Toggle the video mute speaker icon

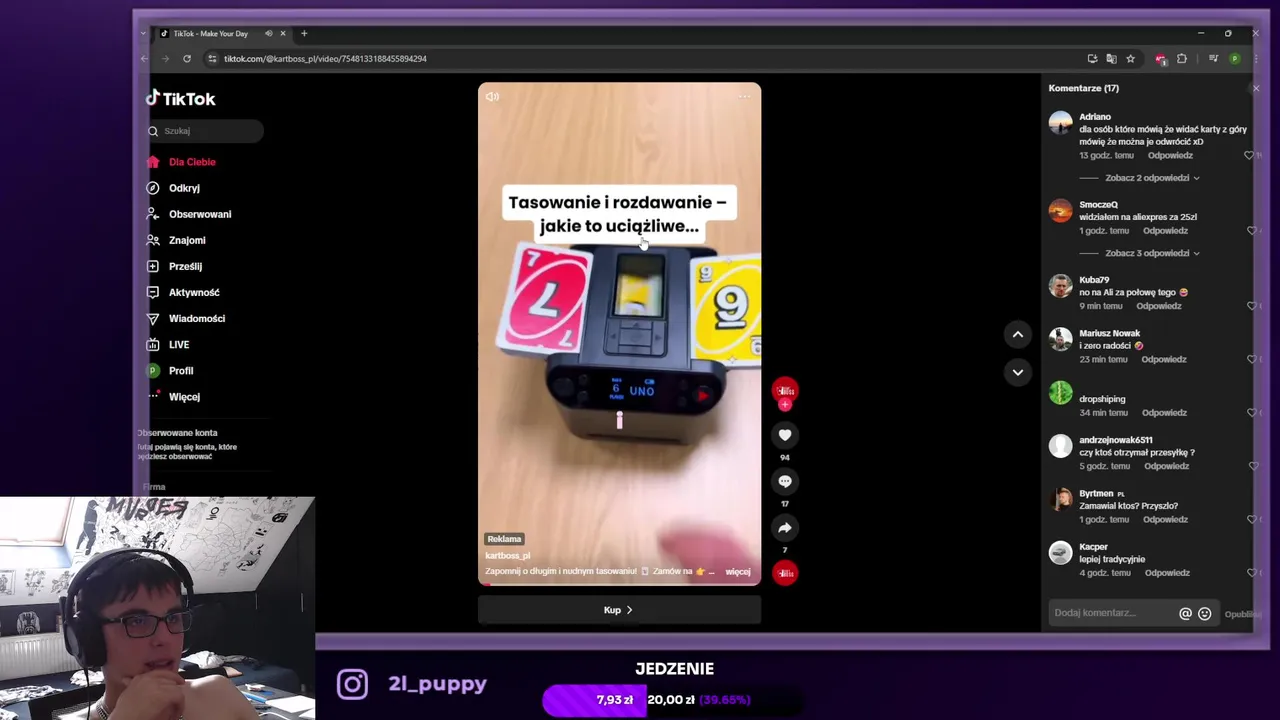pyautogui.click(x=492, y=97)
